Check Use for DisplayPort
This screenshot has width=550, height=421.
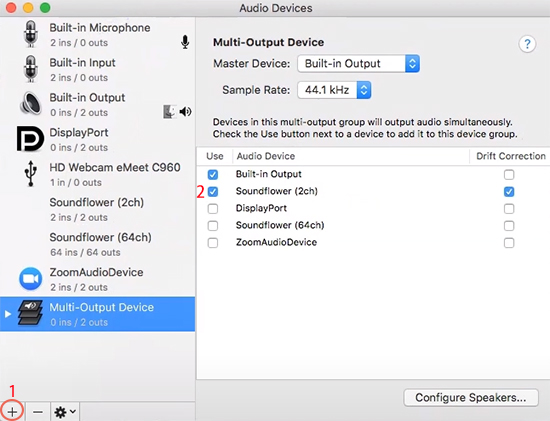point(213,209)
